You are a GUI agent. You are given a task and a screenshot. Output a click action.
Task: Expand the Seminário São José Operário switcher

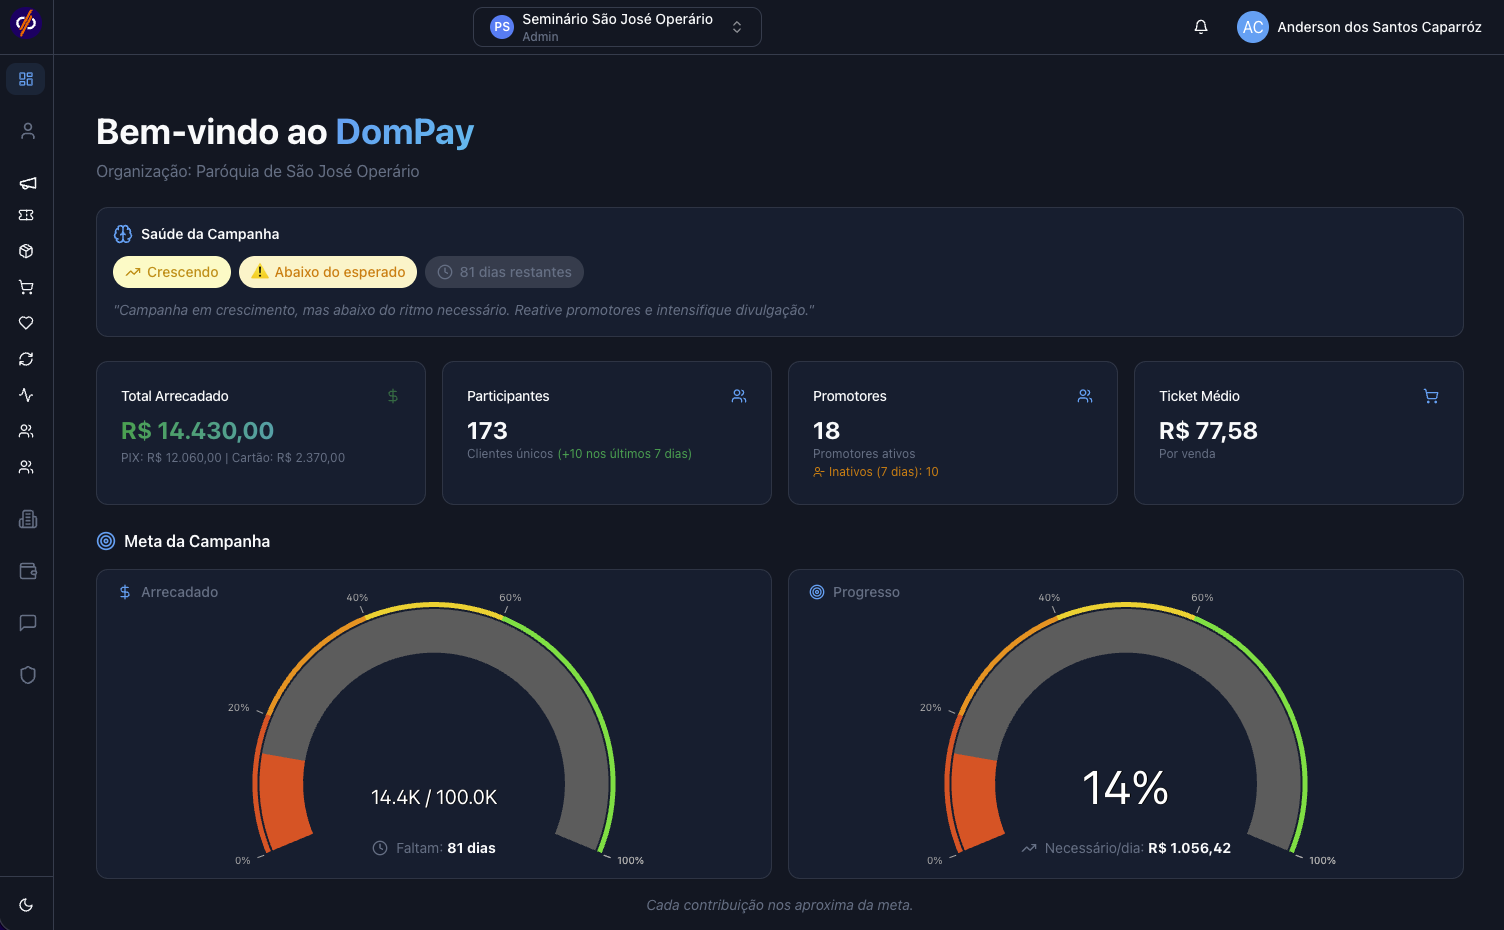617,27
